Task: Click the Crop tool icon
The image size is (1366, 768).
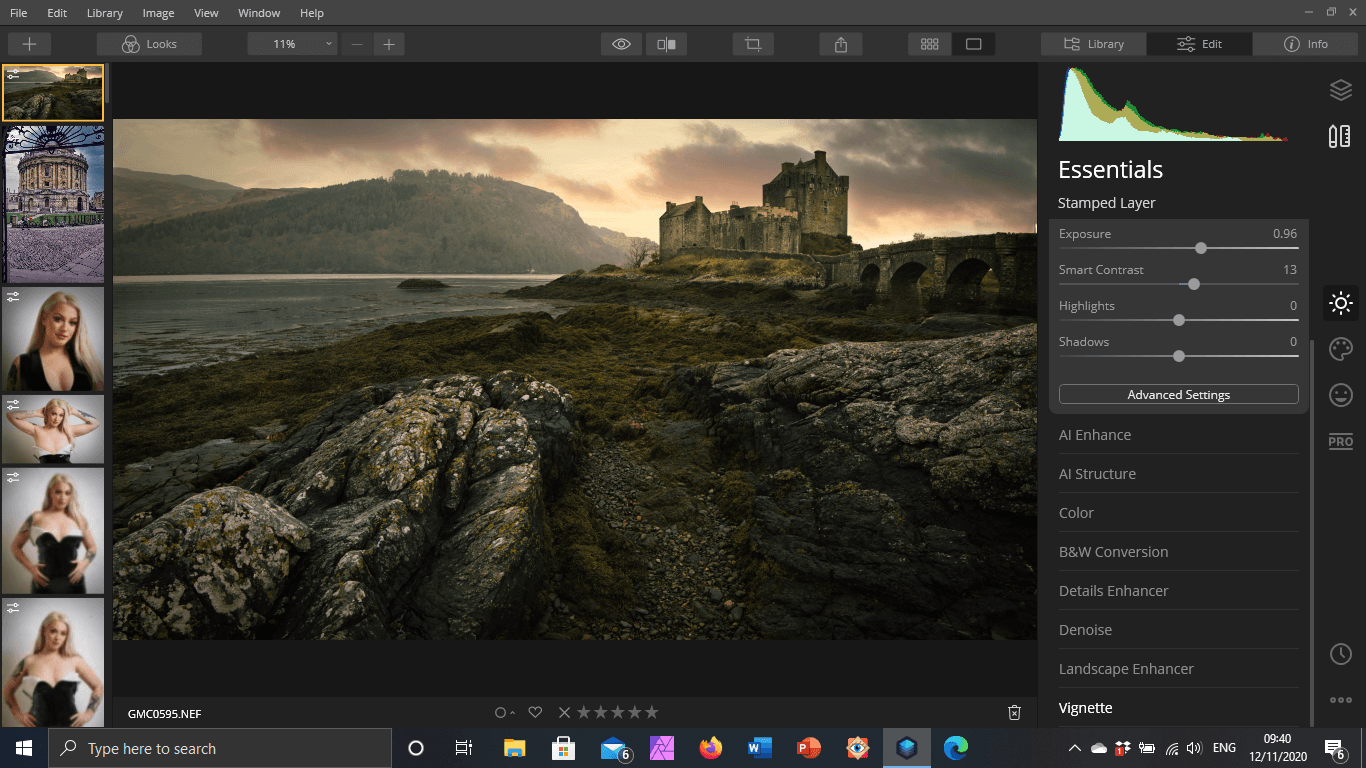Action: (753, 44)
